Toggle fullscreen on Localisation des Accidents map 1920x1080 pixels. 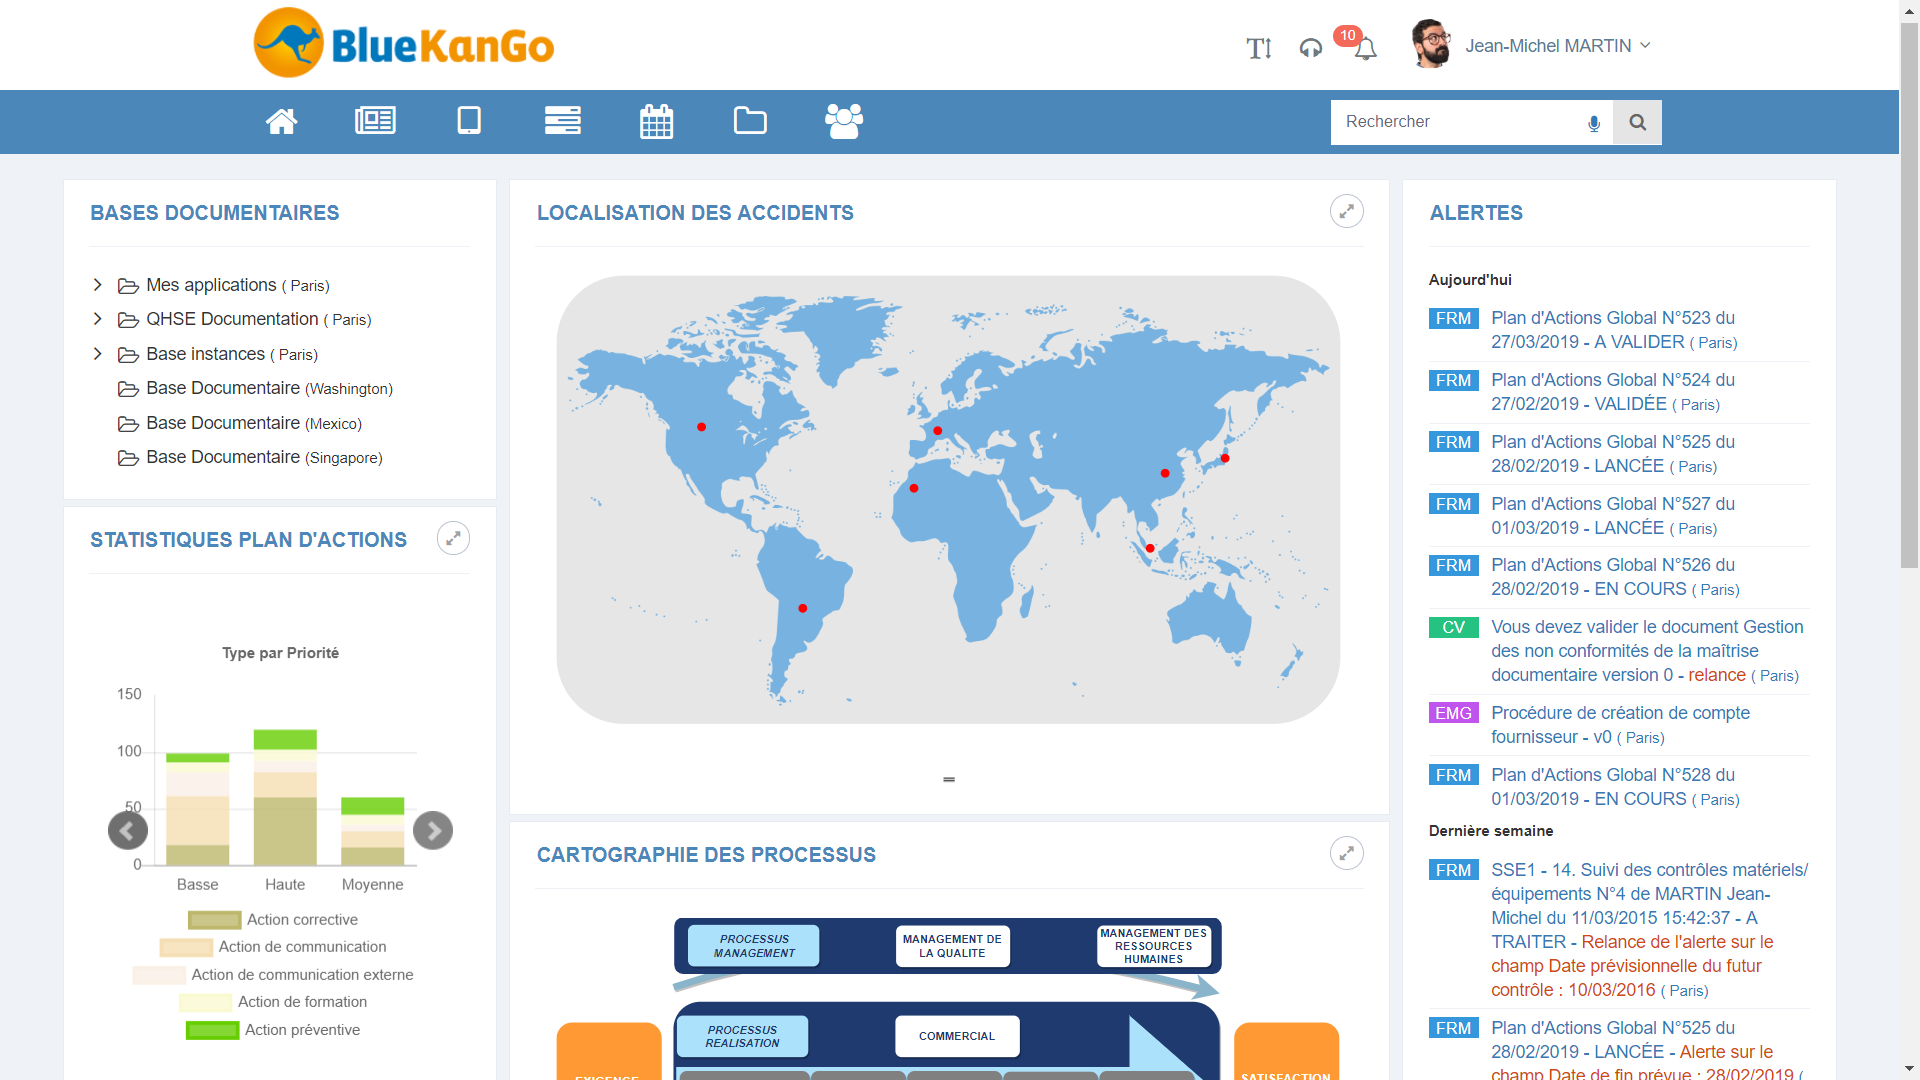point(1346,210)
